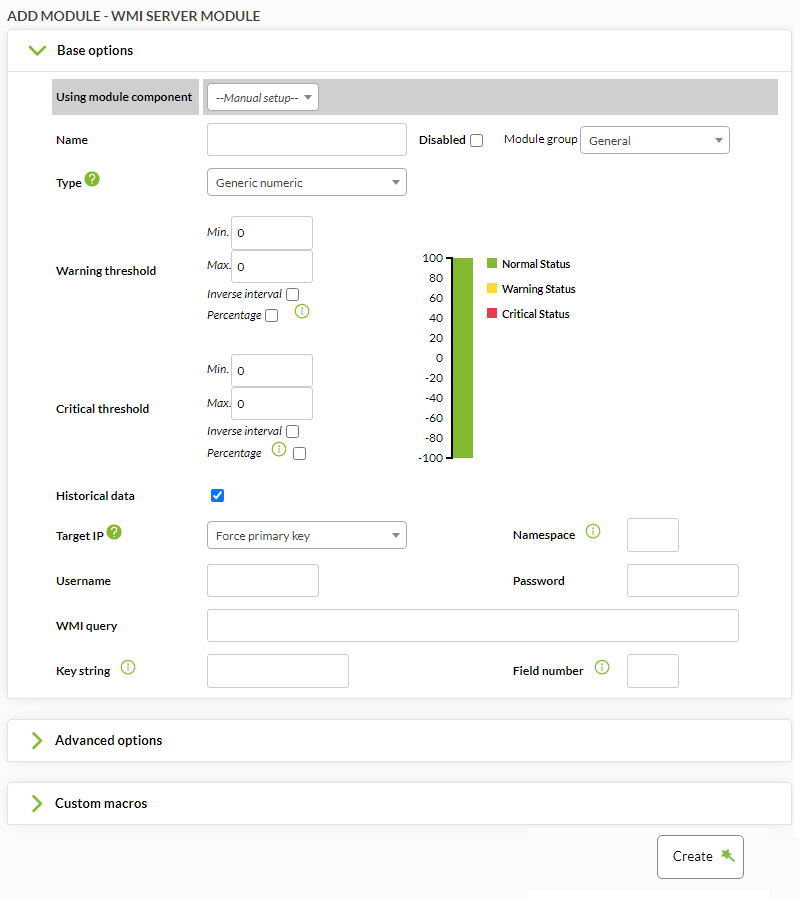Click the ADD MODULE - WMI SERVER MODULE heading
The height and width of the screenshot is (900, 800).
134,16
